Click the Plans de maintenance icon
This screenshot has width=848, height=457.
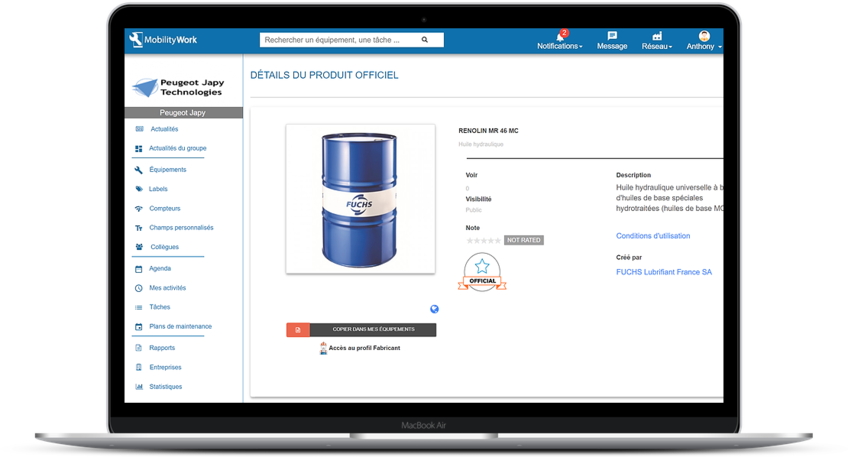[x=138, y=327]
